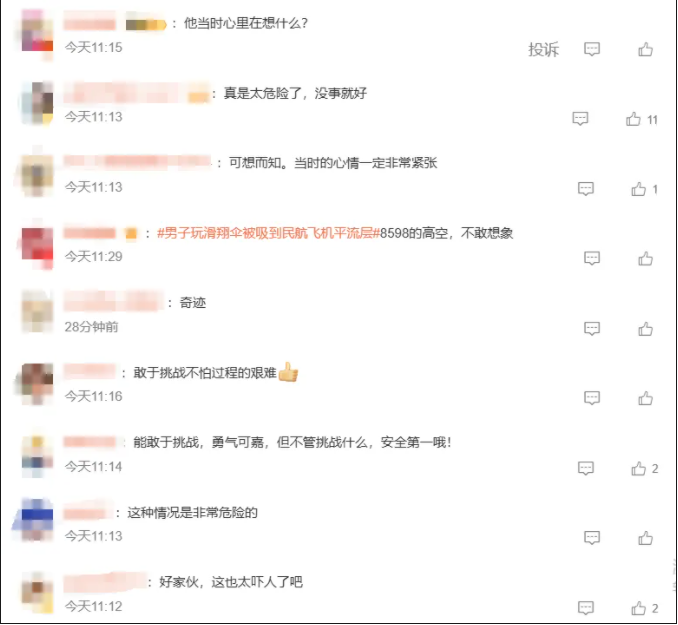Reply to the '奇迹' comment

592,328
